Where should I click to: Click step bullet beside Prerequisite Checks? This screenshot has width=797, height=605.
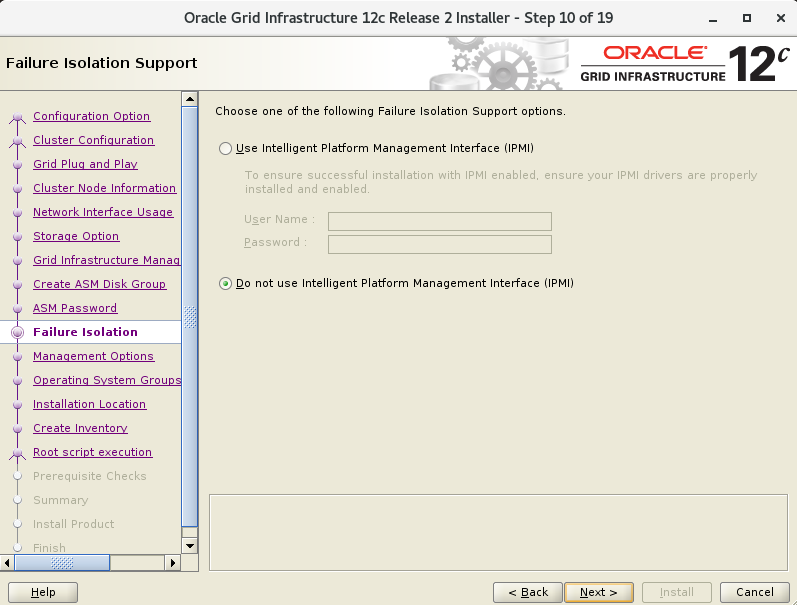coord(17,476)
